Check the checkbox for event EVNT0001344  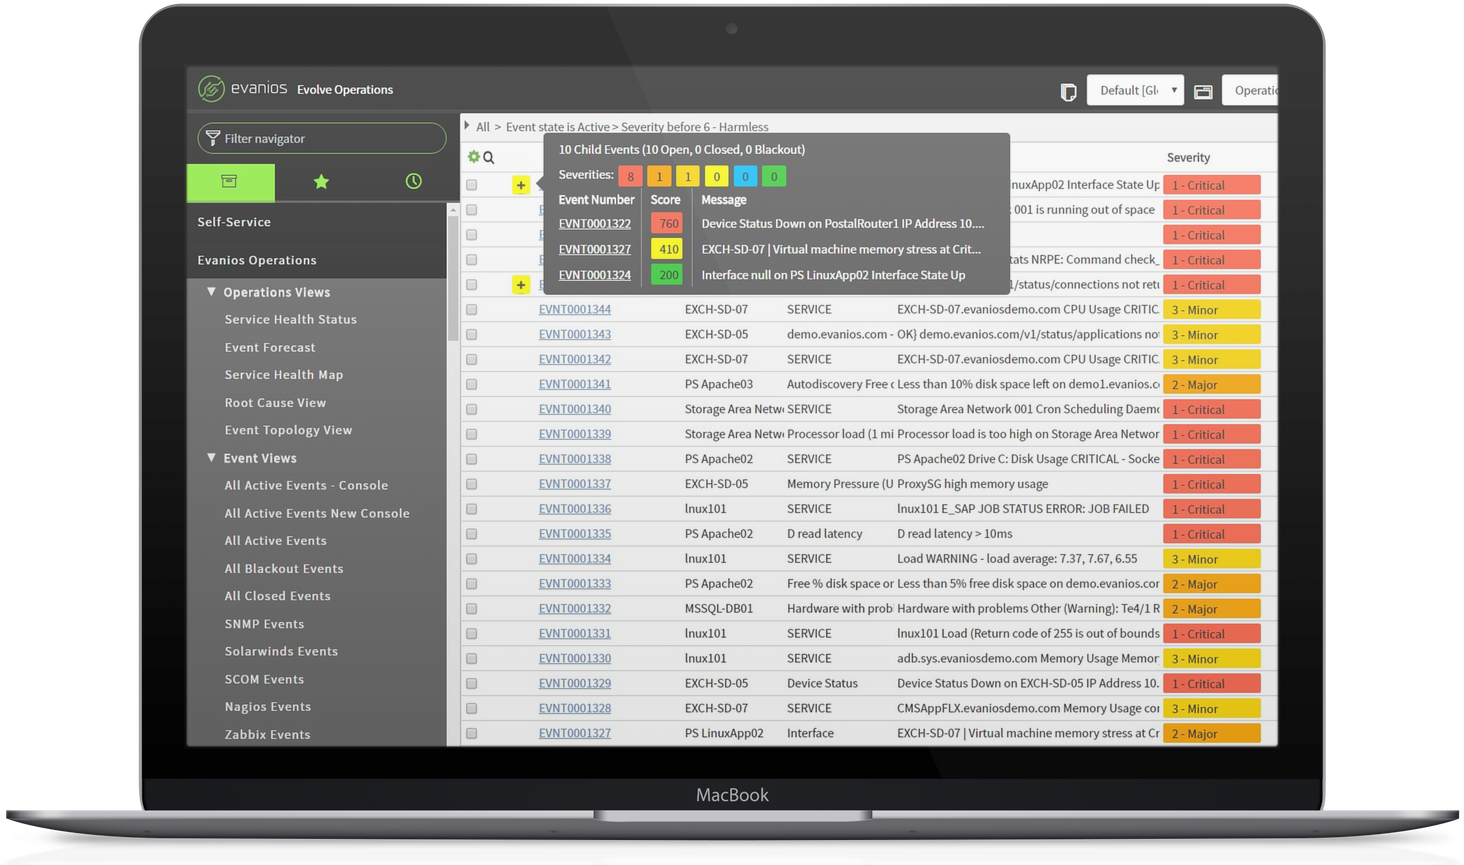coord(471,309)
